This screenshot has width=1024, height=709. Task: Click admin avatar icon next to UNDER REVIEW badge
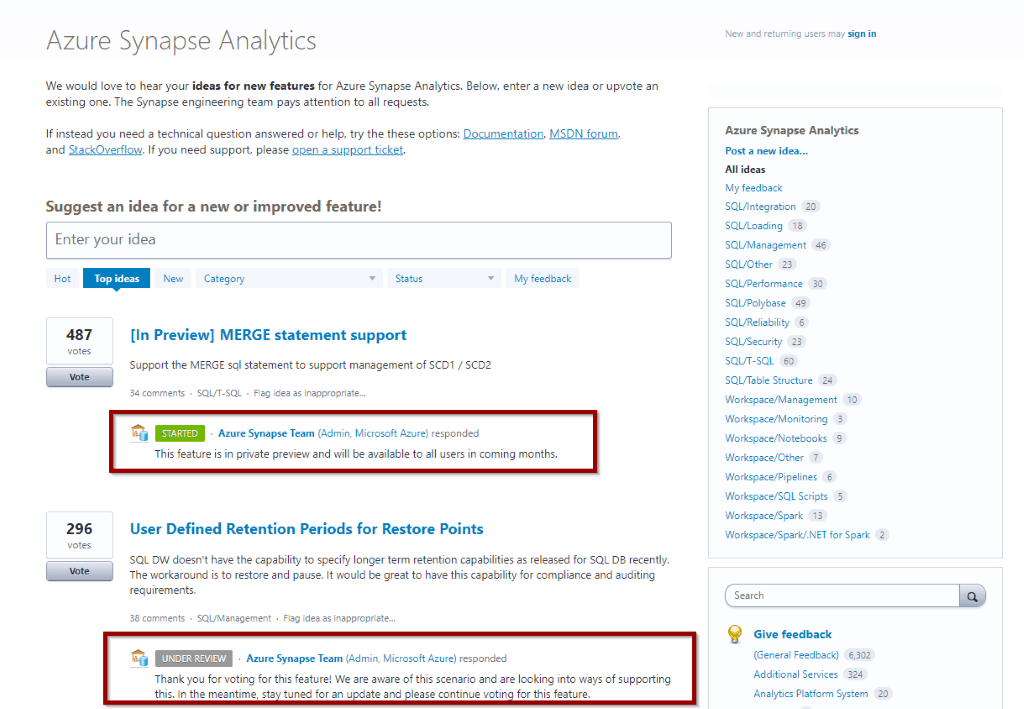(x=139, y=657)
